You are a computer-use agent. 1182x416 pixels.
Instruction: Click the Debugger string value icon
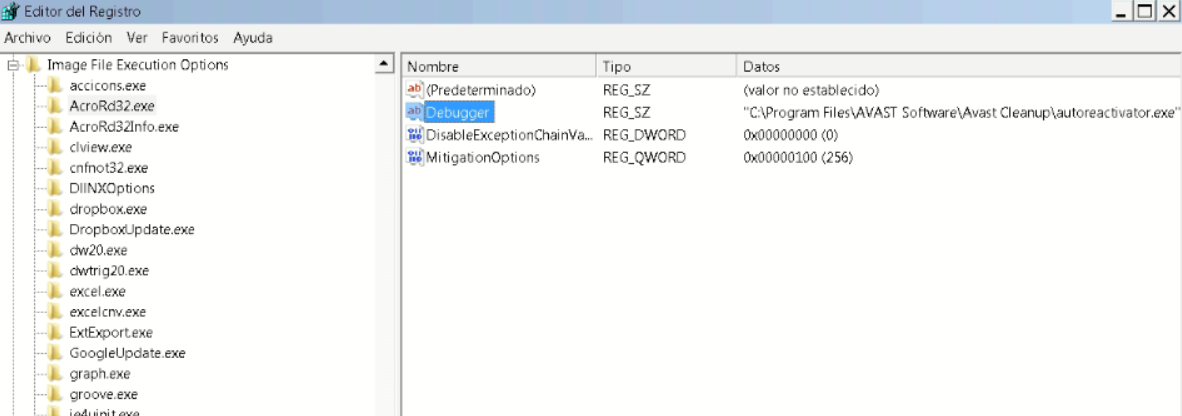pos(415,112)
